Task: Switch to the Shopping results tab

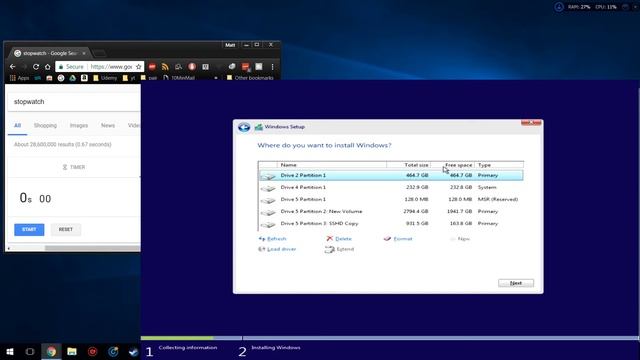Action: (45, 125)
